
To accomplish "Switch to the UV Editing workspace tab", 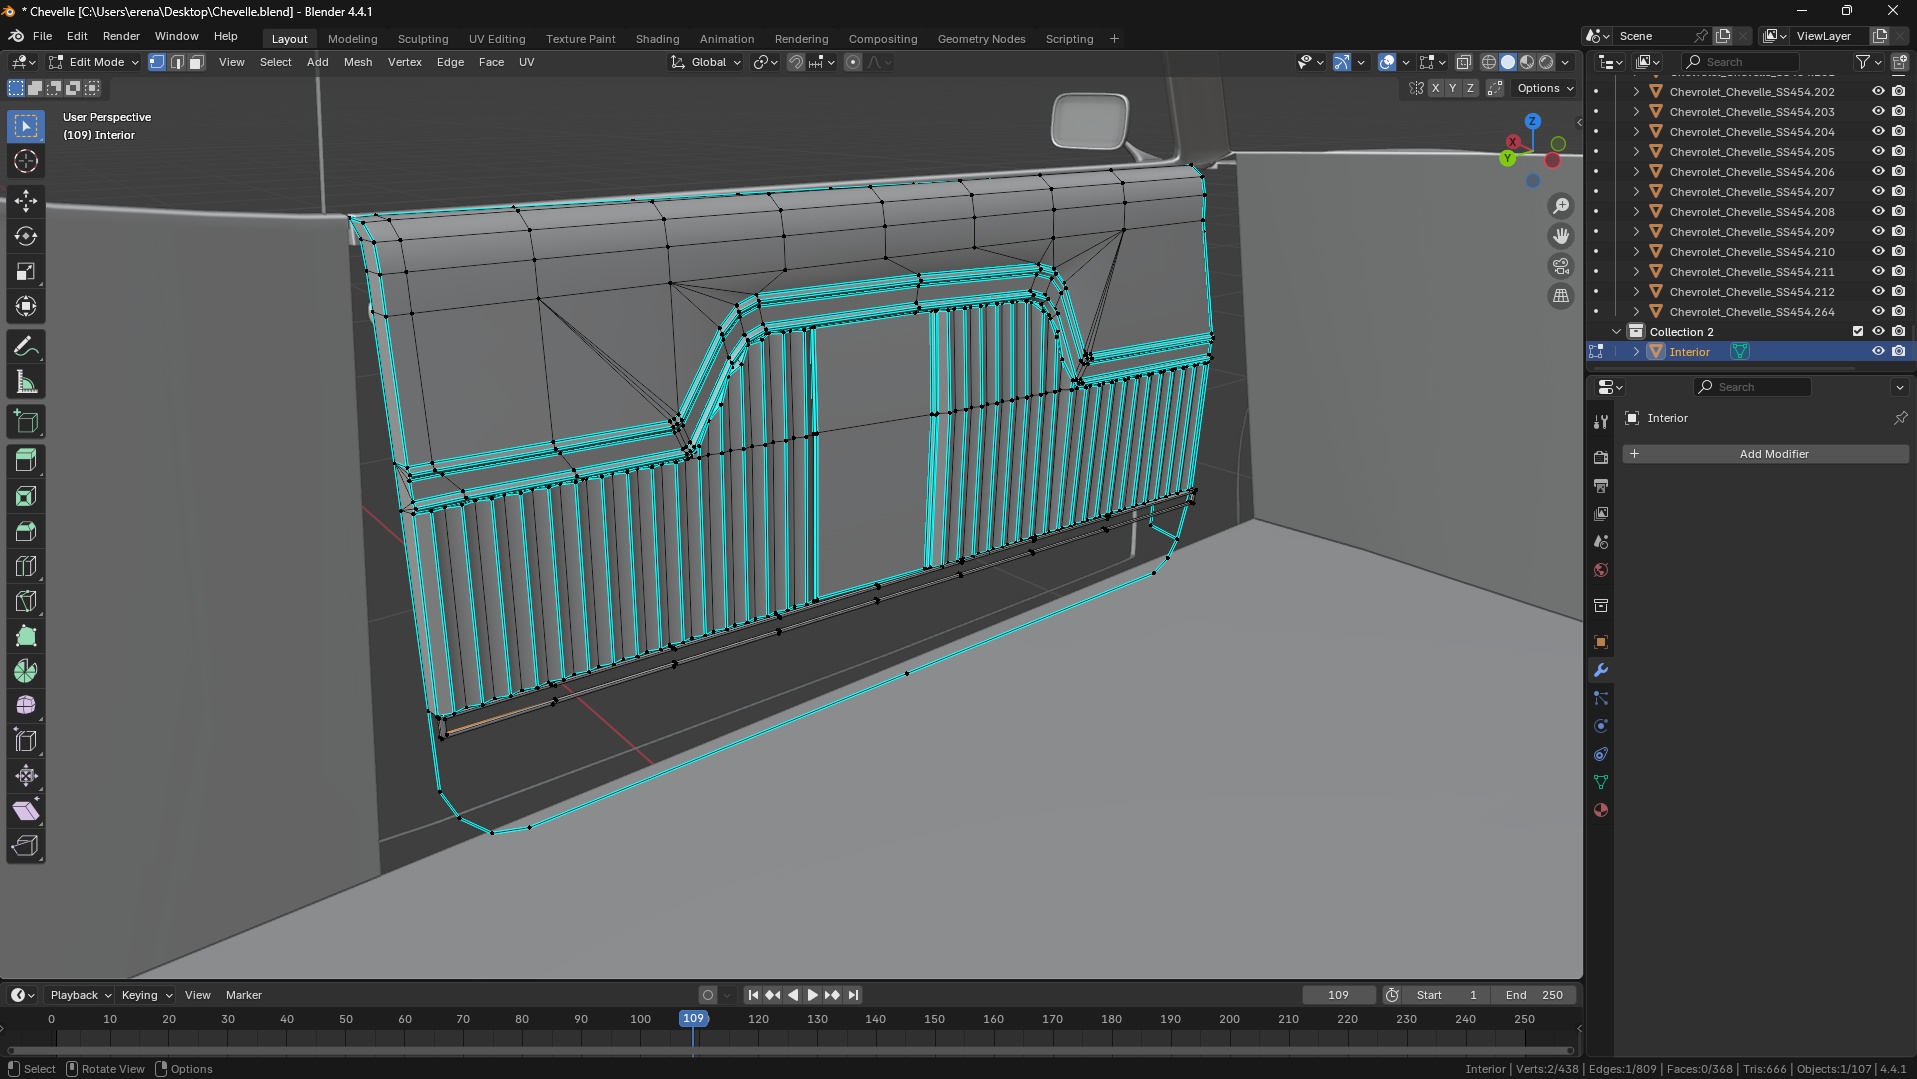I will [497, 39].
